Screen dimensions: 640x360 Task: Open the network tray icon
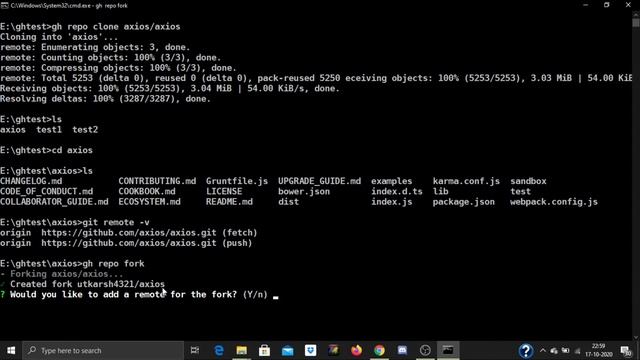tap(577, 351)
